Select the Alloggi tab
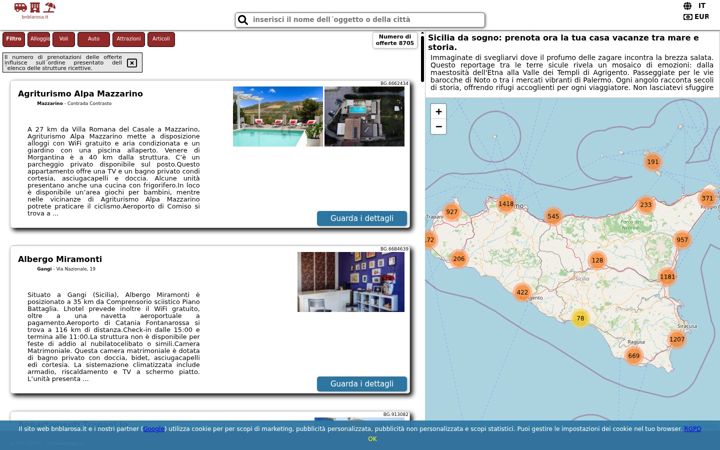 click(39, 39)
